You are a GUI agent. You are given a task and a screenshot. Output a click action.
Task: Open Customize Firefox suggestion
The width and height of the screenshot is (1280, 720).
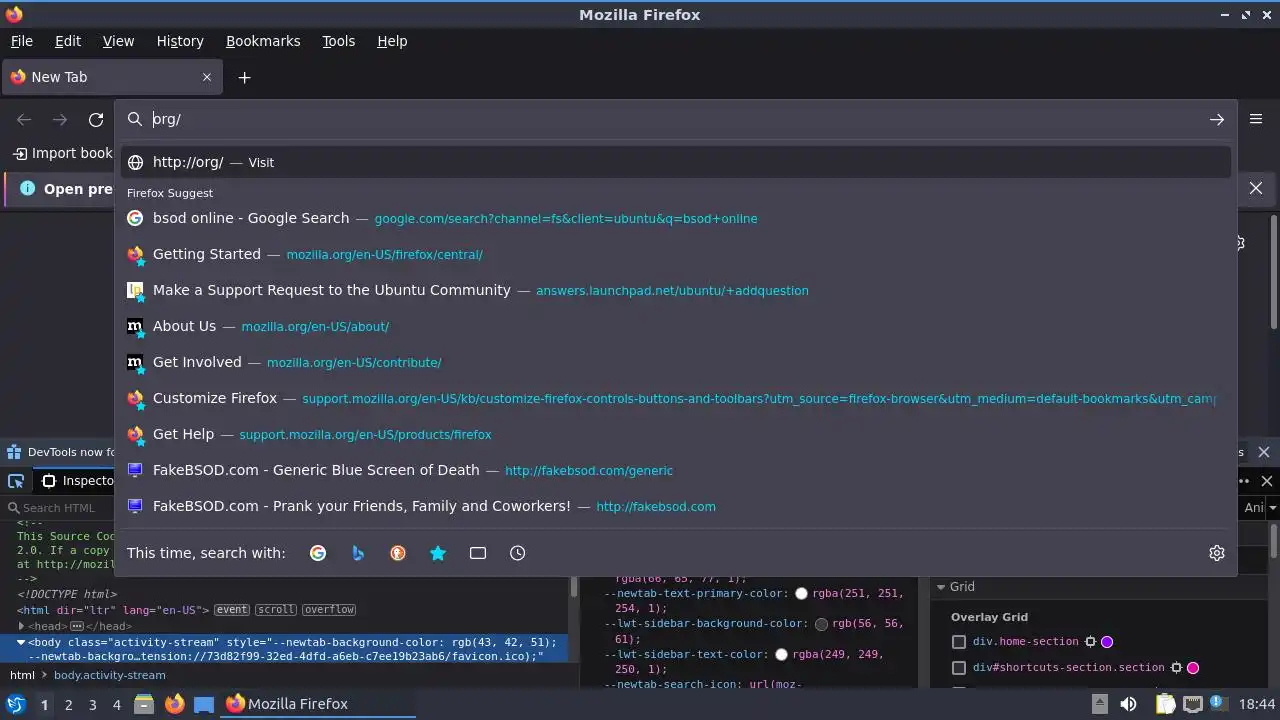point(676,398)
